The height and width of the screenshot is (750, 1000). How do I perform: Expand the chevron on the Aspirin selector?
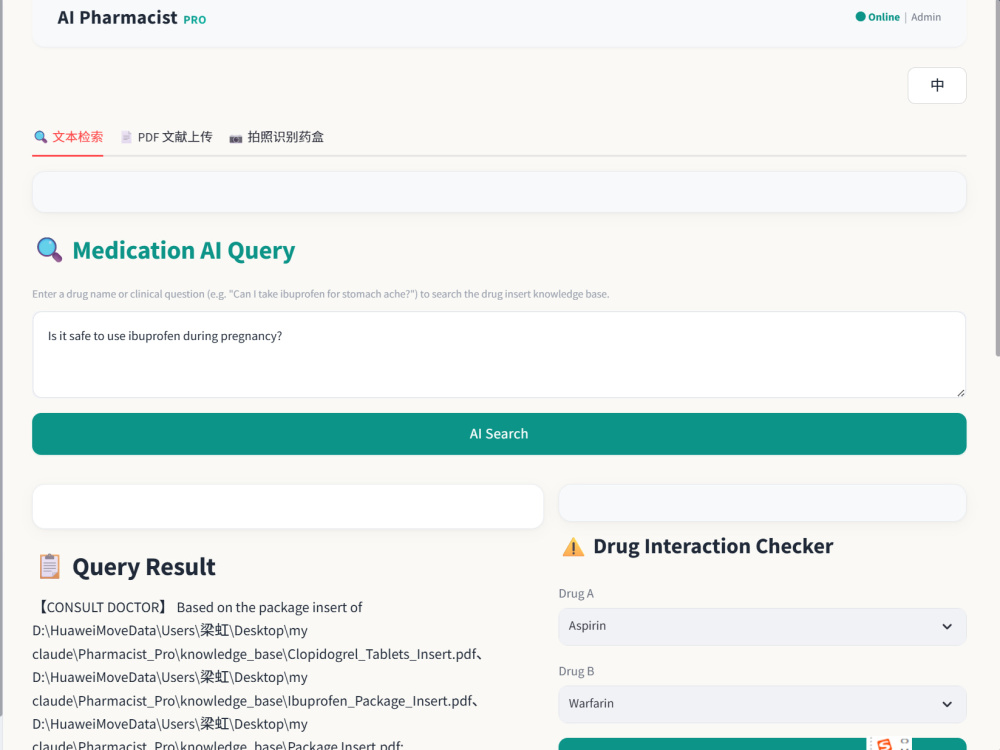[x=947, y=626]
